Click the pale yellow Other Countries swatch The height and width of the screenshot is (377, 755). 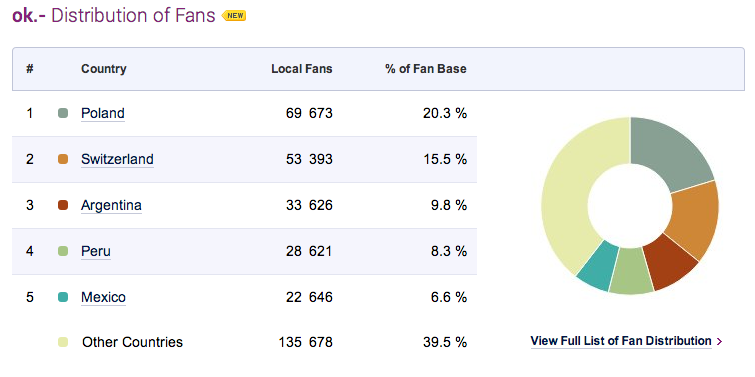(63, 342)
